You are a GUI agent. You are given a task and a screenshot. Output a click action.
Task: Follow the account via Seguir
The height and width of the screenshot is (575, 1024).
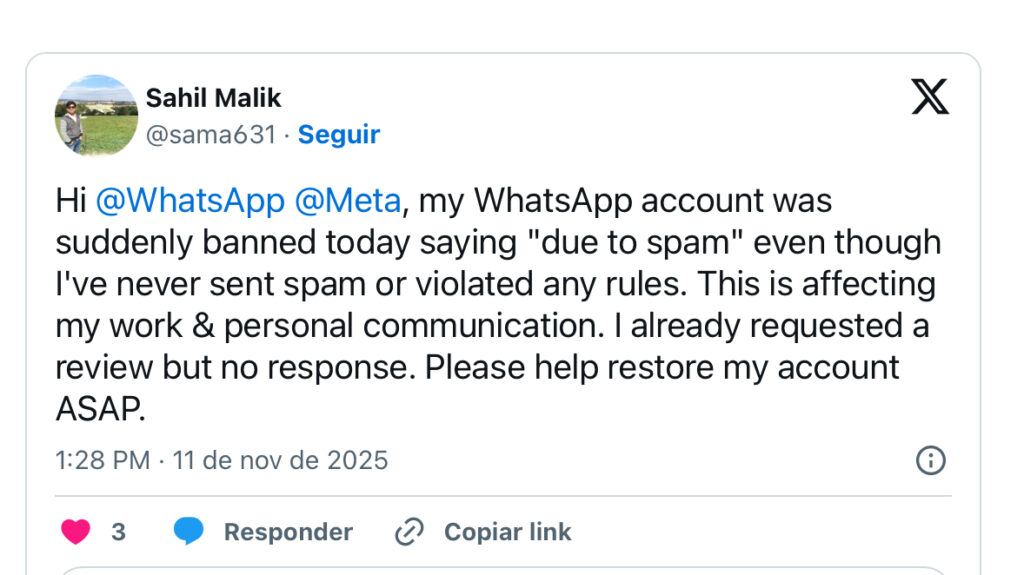point(339,135)
